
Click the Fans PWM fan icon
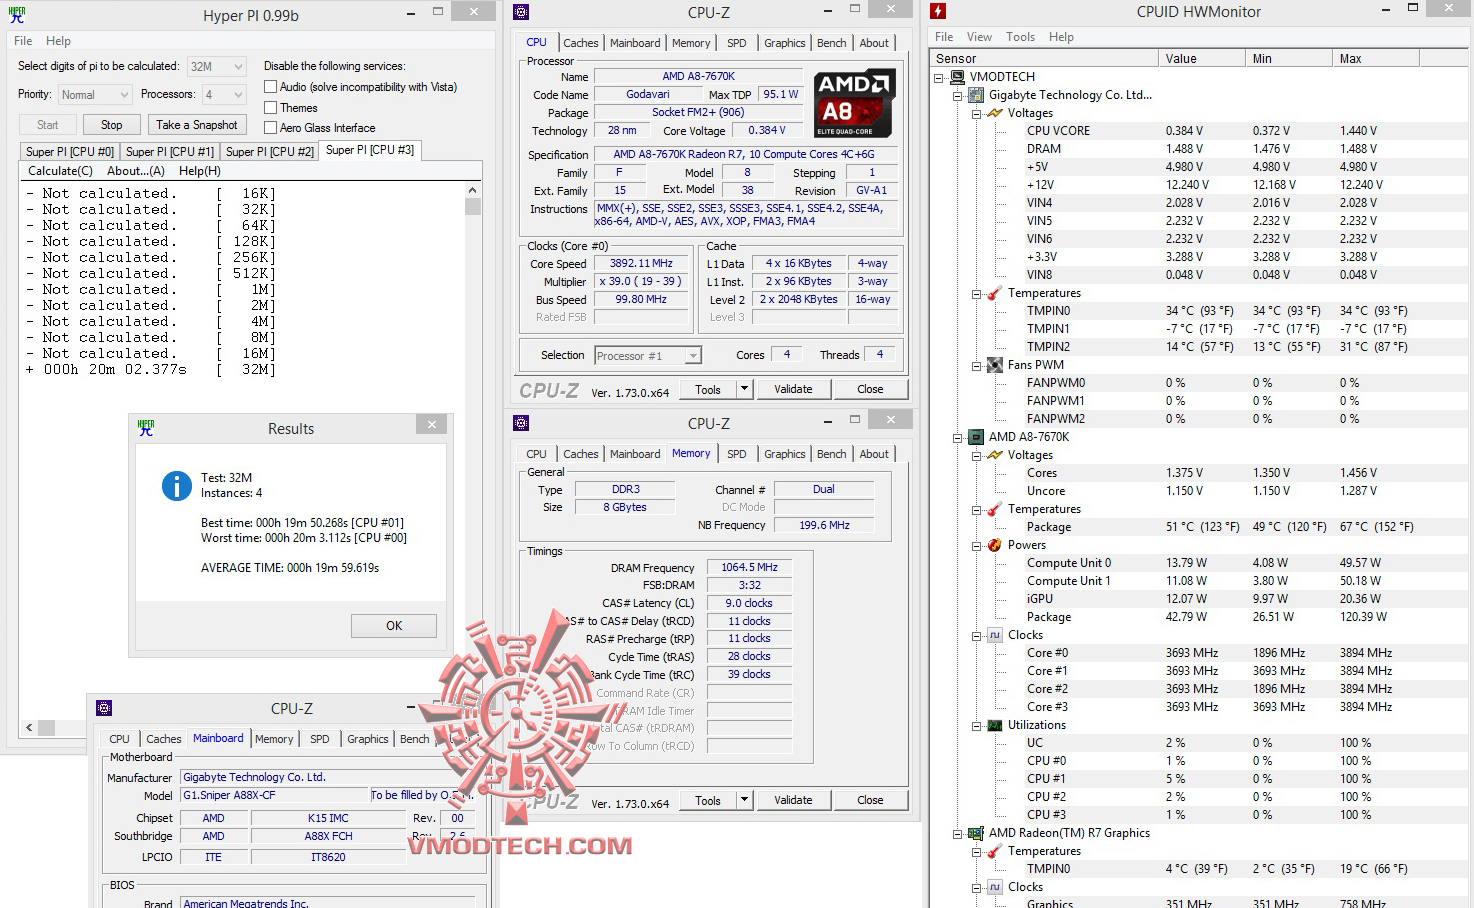tap(995, 365)
